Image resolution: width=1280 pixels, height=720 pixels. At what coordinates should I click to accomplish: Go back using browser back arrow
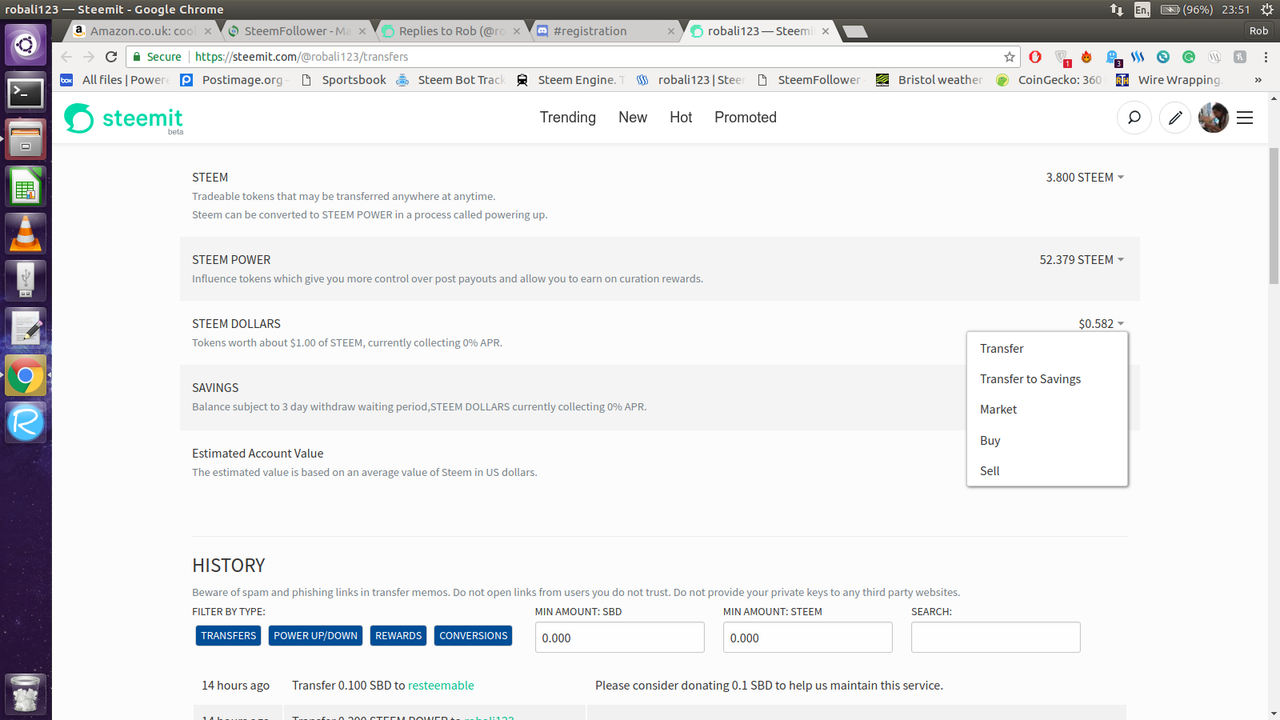click(x=67, y=57)
